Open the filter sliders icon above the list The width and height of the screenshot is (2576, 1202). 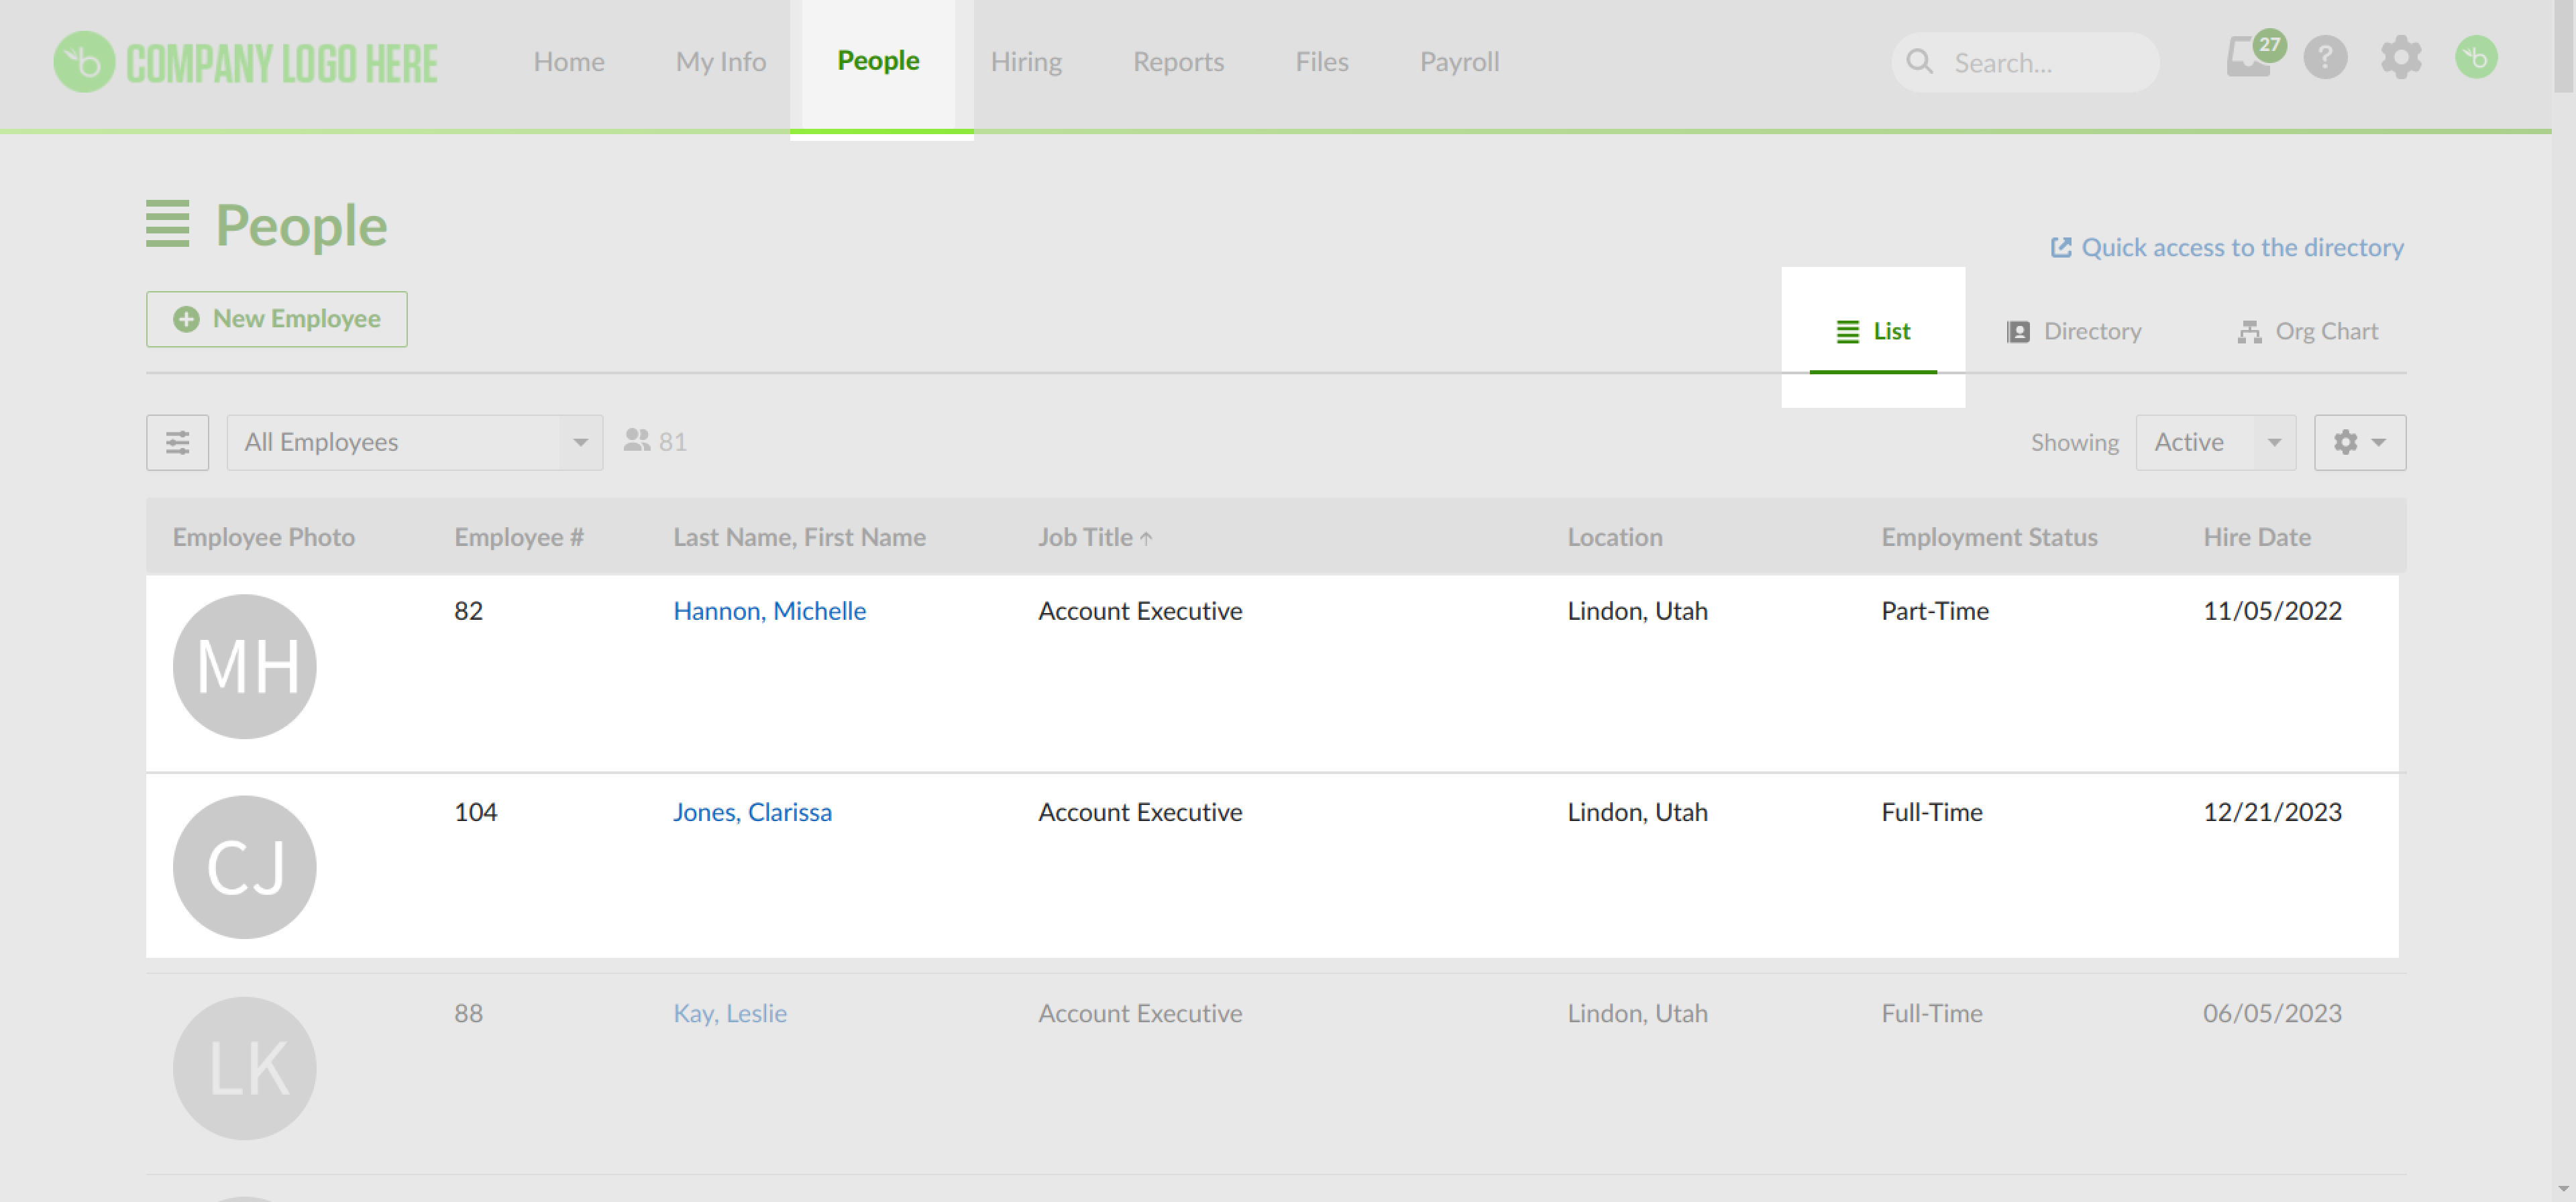click(x=177, y=441)
